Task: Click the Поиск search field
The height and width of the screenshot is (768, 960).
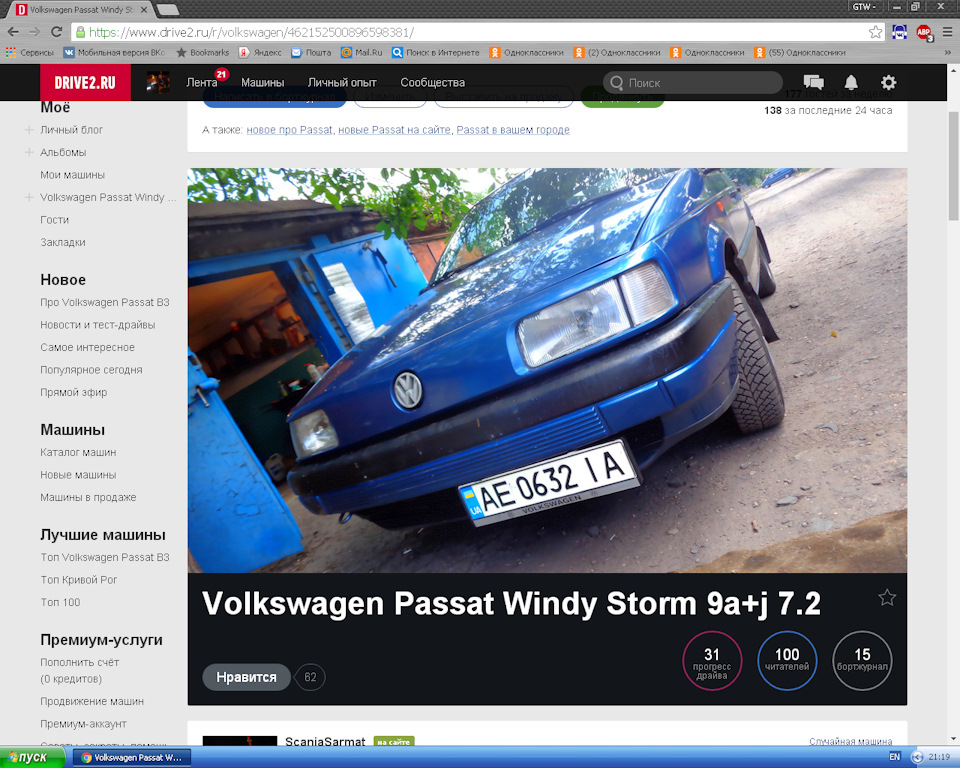Action: coord(692,83)
